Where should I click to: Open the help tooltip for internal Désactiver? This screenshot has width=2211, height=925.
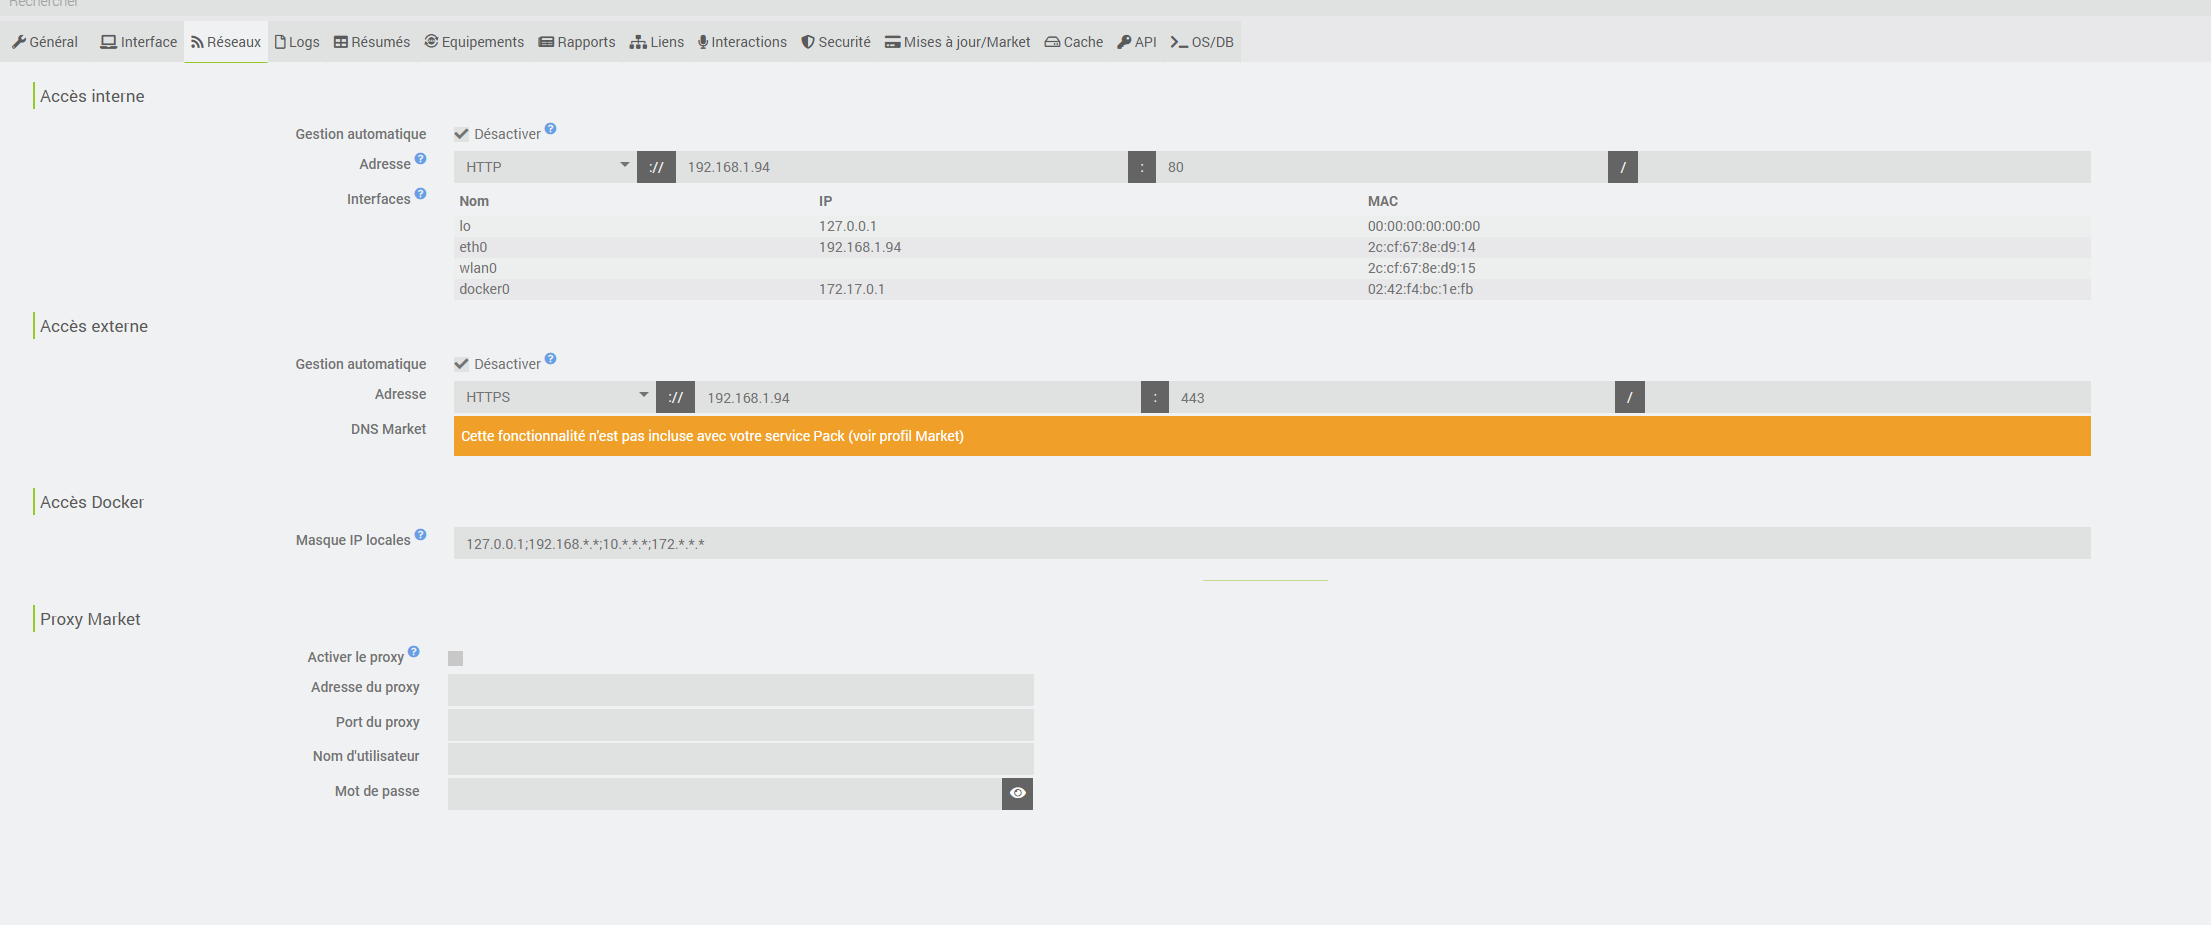coord(551,129)
